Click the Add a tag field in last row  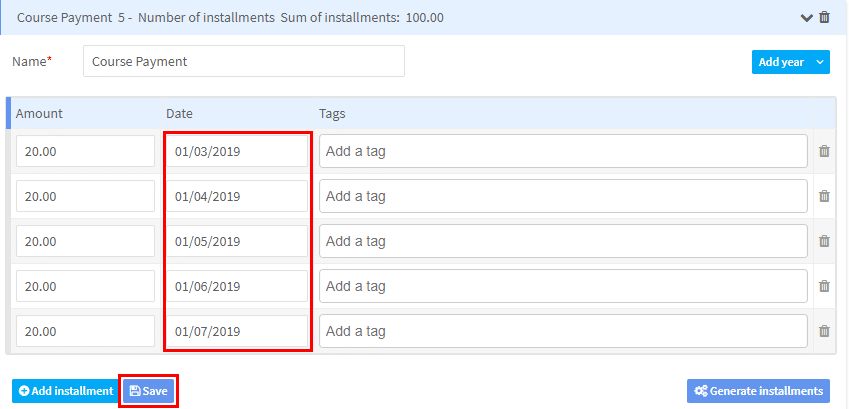pyautogui.click(x=563, y=331)
